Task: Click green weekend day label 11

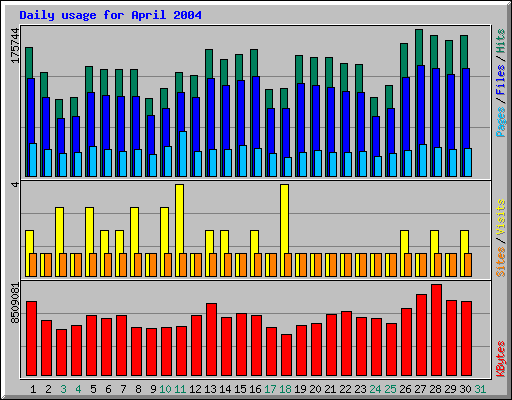Action: click(x=180, y=389)
